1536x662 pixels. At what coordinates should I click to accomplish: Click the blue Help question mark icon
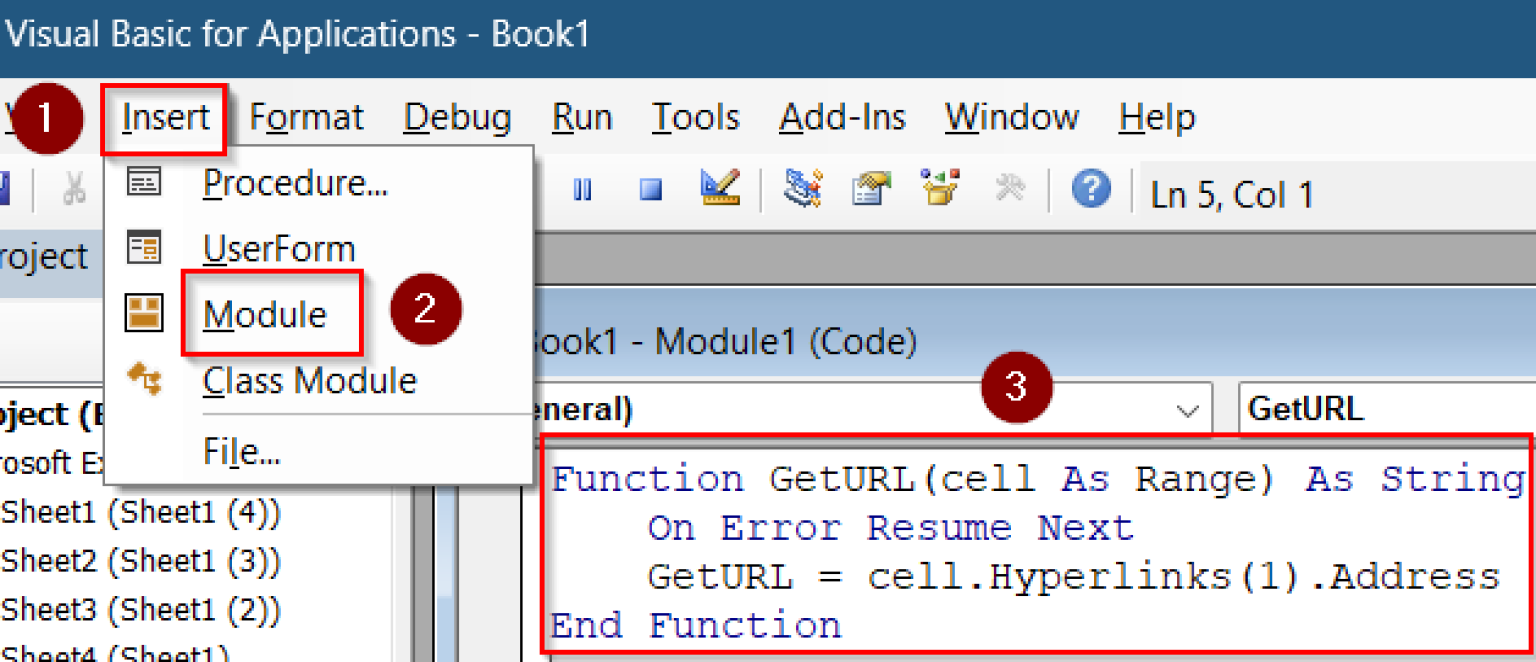1091,187
